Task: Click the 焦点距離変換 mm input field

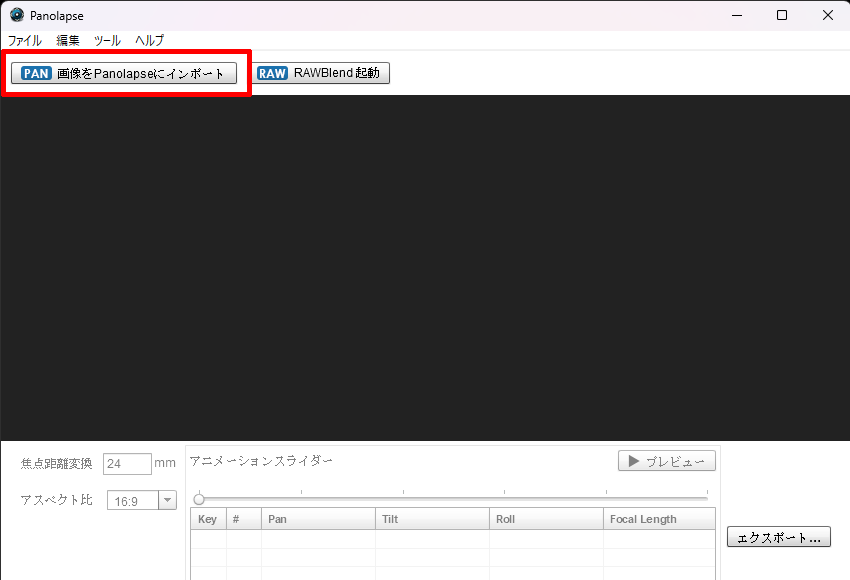Action: point(127,464)
